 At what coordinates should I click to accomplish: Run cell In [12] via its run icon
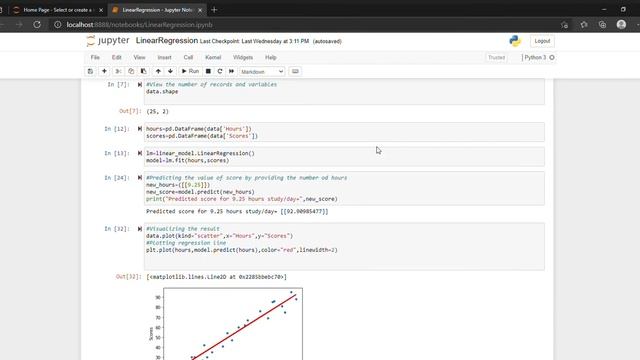[140, 129]
